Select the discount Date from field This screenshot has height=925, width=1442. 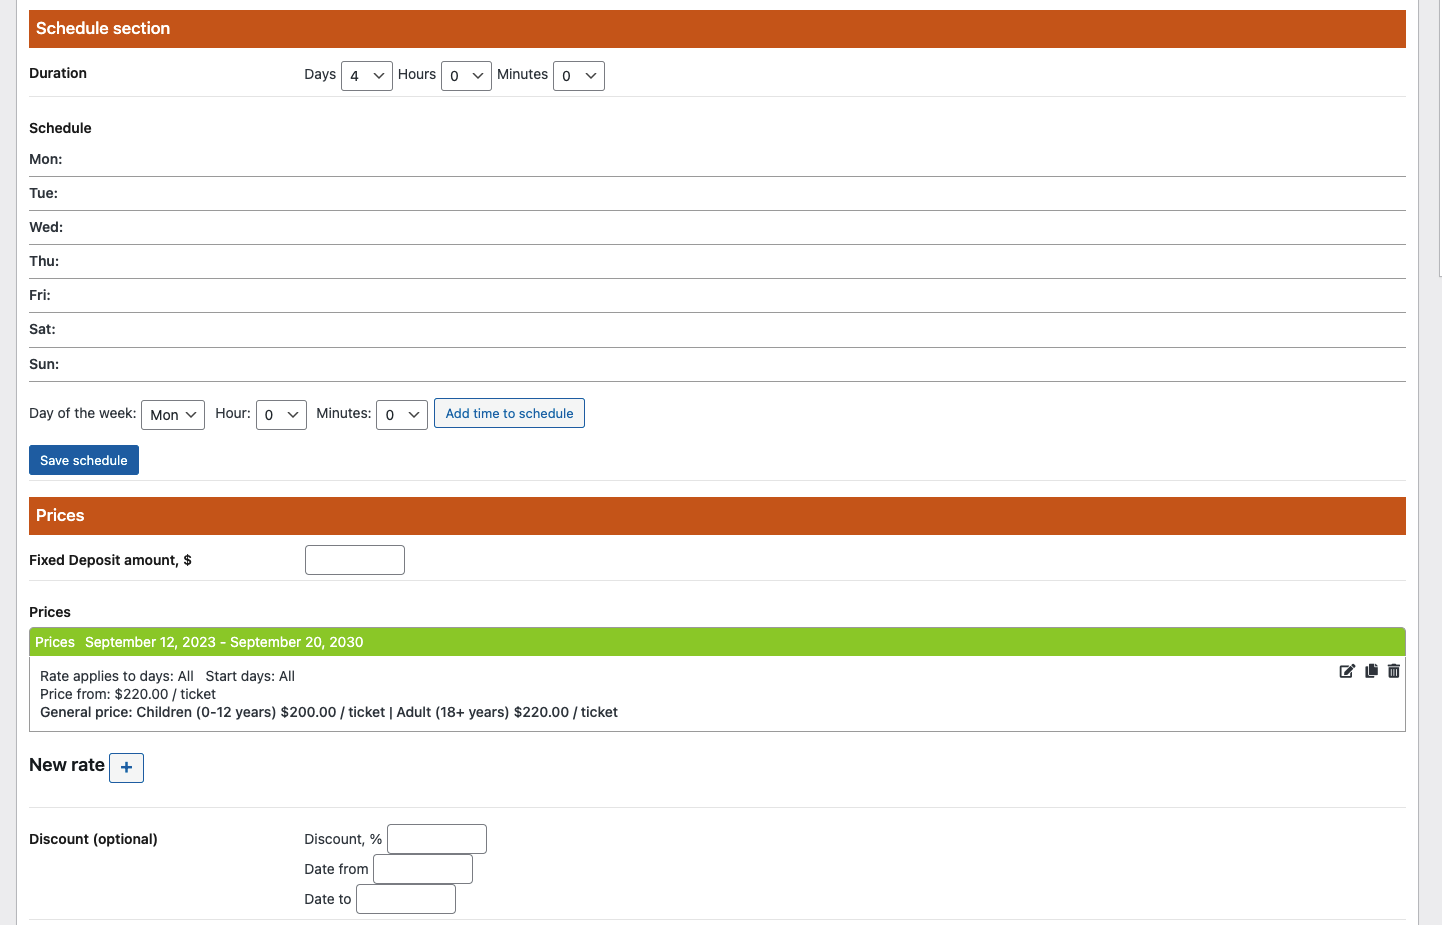[423, 869]
